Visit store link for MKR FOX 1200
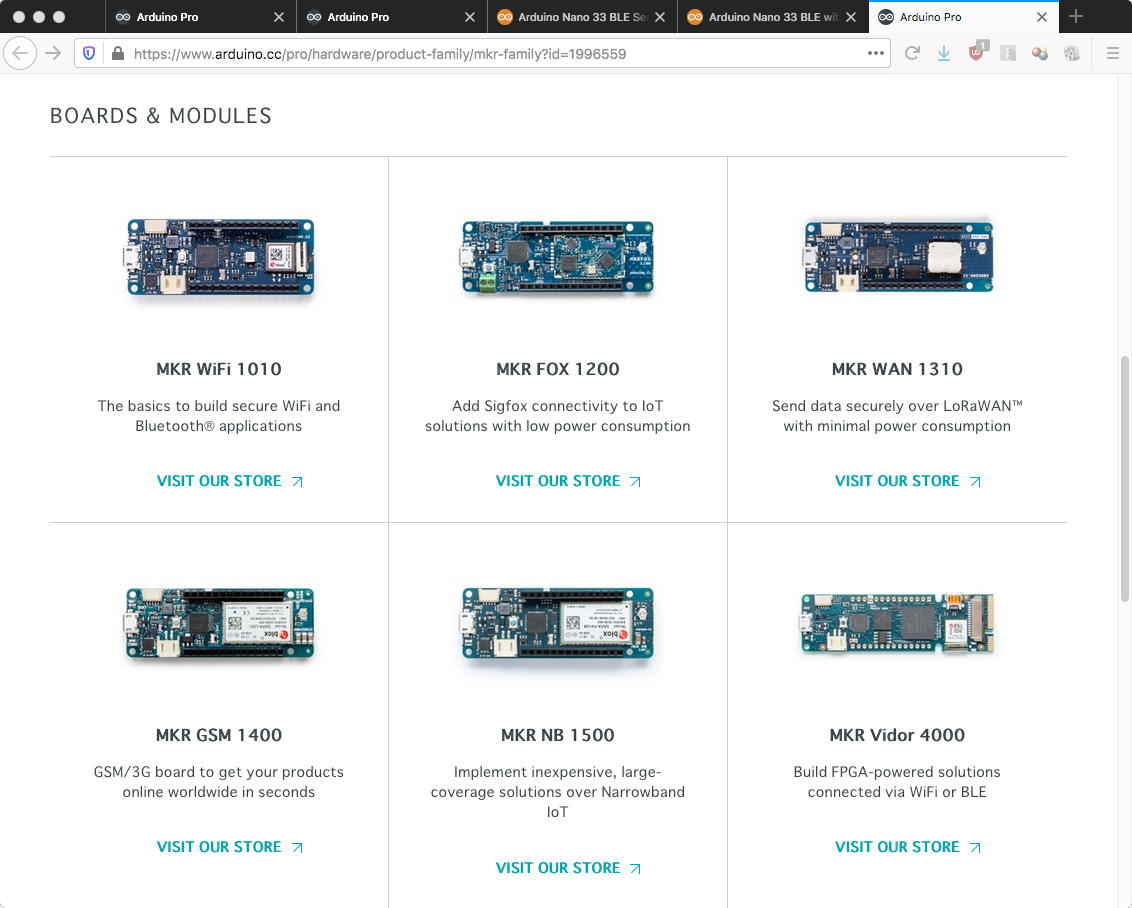1132x908 pixels. [568, 481]
